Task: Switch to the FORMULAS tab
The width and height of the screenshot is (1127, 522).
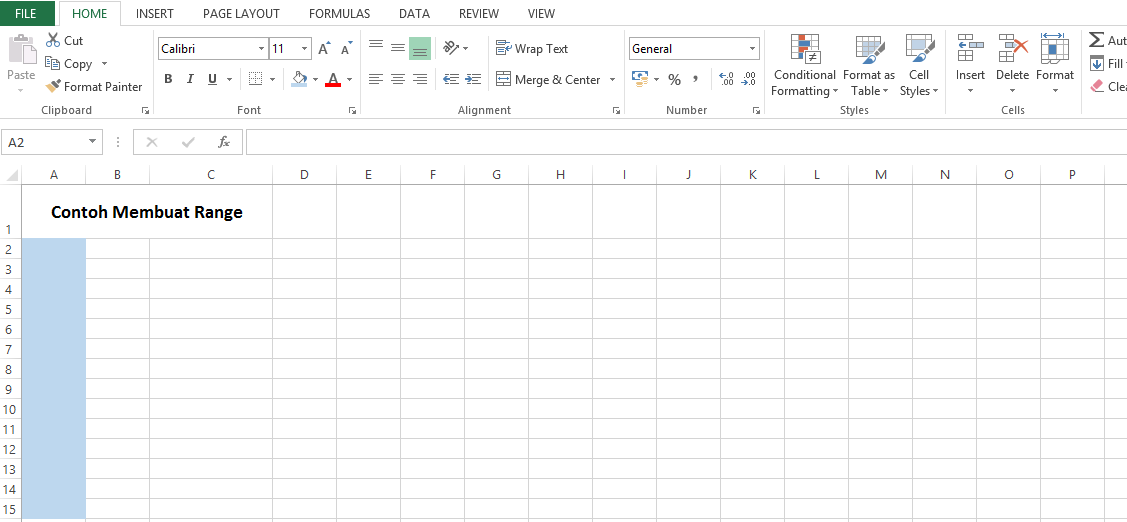Action: point(339,13)
